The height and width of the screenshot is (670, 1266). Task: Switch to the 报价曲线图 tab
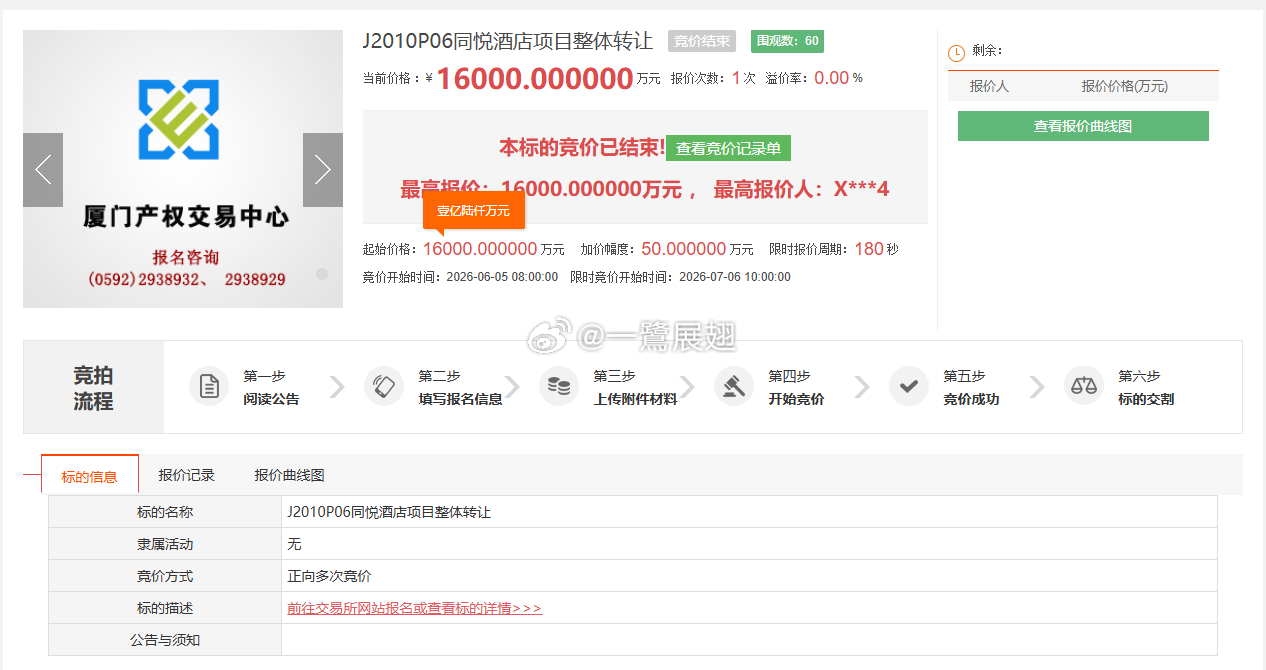point(289,475)
